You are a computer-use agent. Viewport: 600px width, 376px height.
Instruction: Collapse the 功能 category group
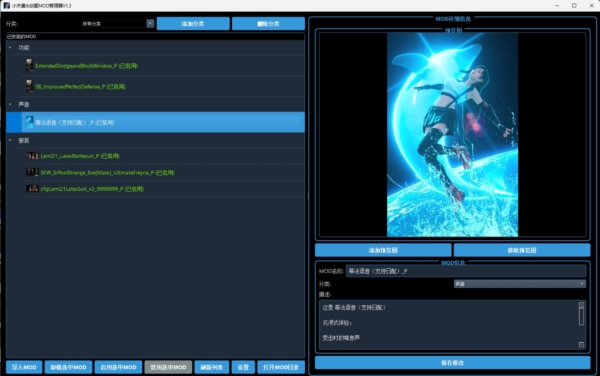click(x=10, y=47)
